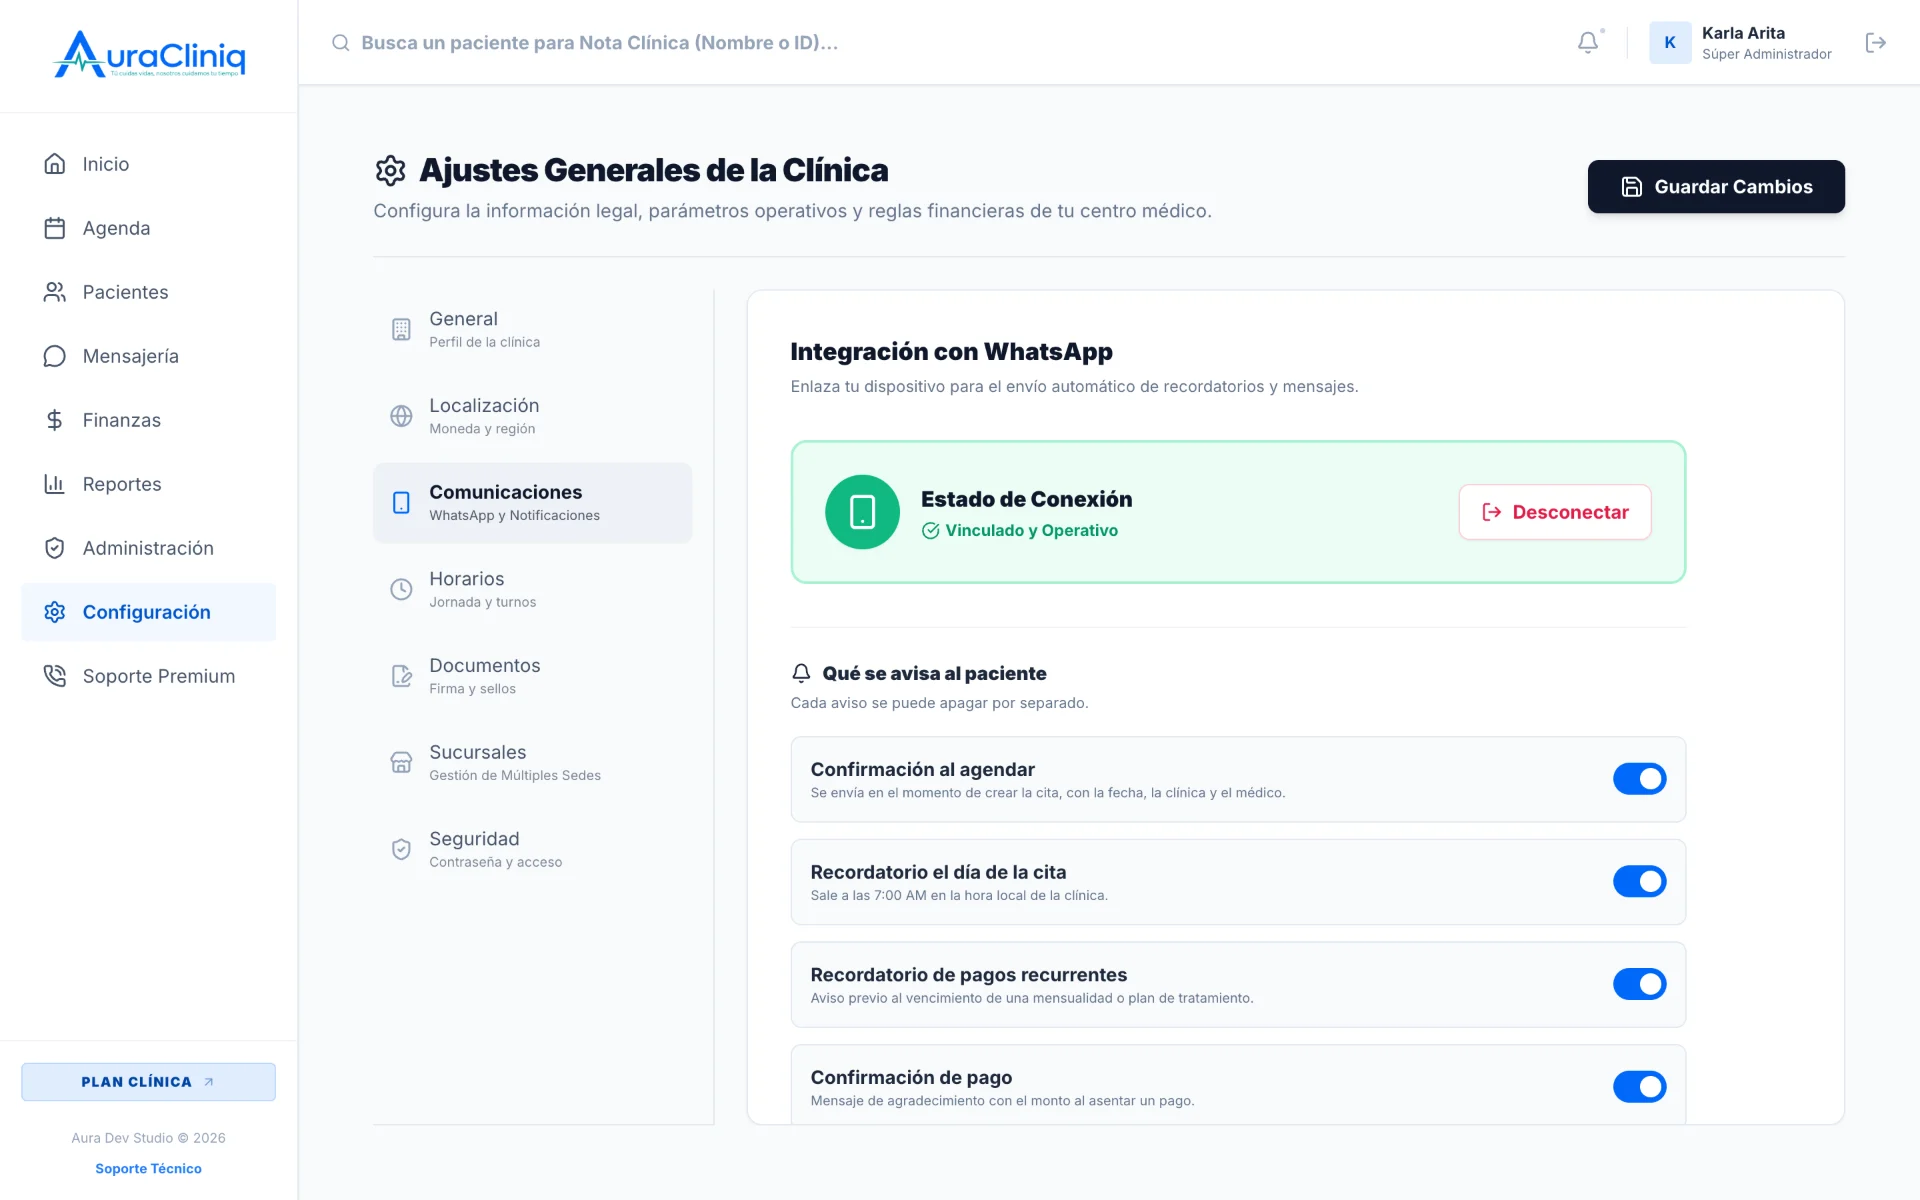Click Súper Administrador role label
This screenshot has height=1200, width=1920.
click(x=1767, y=54)
